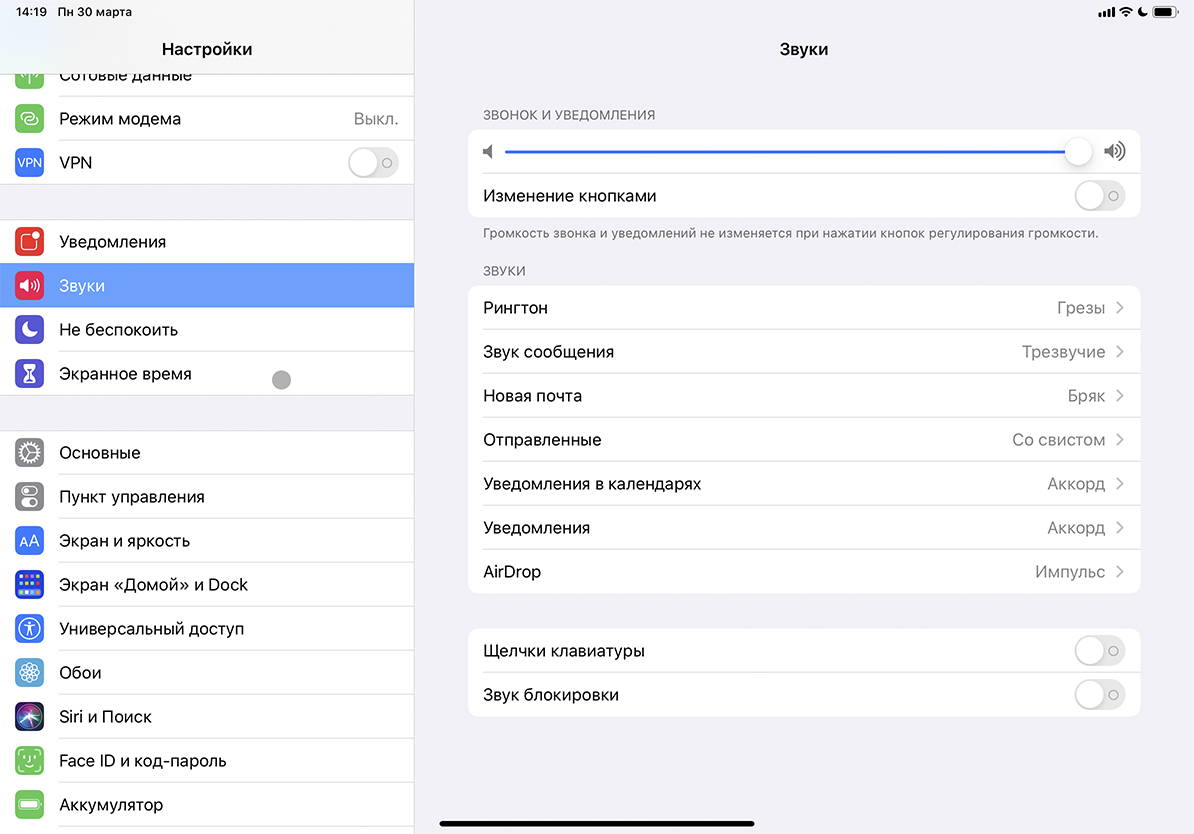Open the Универсальный доступ section

[207, 629]
